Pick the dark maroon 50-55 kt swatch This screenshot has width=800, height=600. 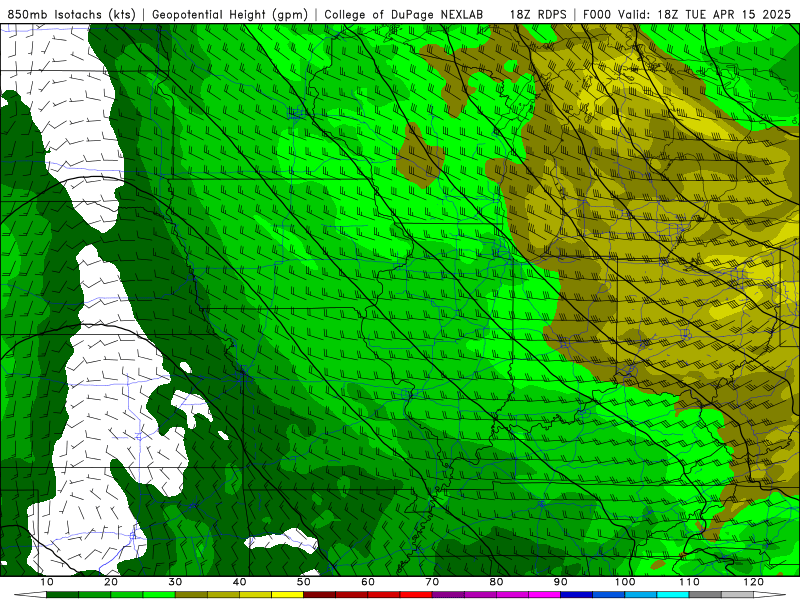(x=319, y=595)
